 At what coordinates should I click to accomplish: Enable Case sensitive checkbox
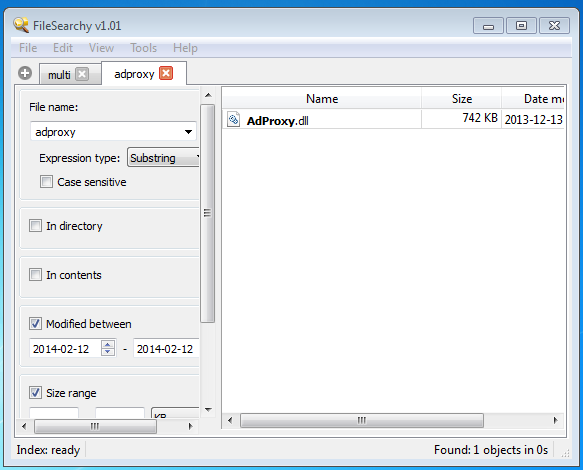pos(46,182)
